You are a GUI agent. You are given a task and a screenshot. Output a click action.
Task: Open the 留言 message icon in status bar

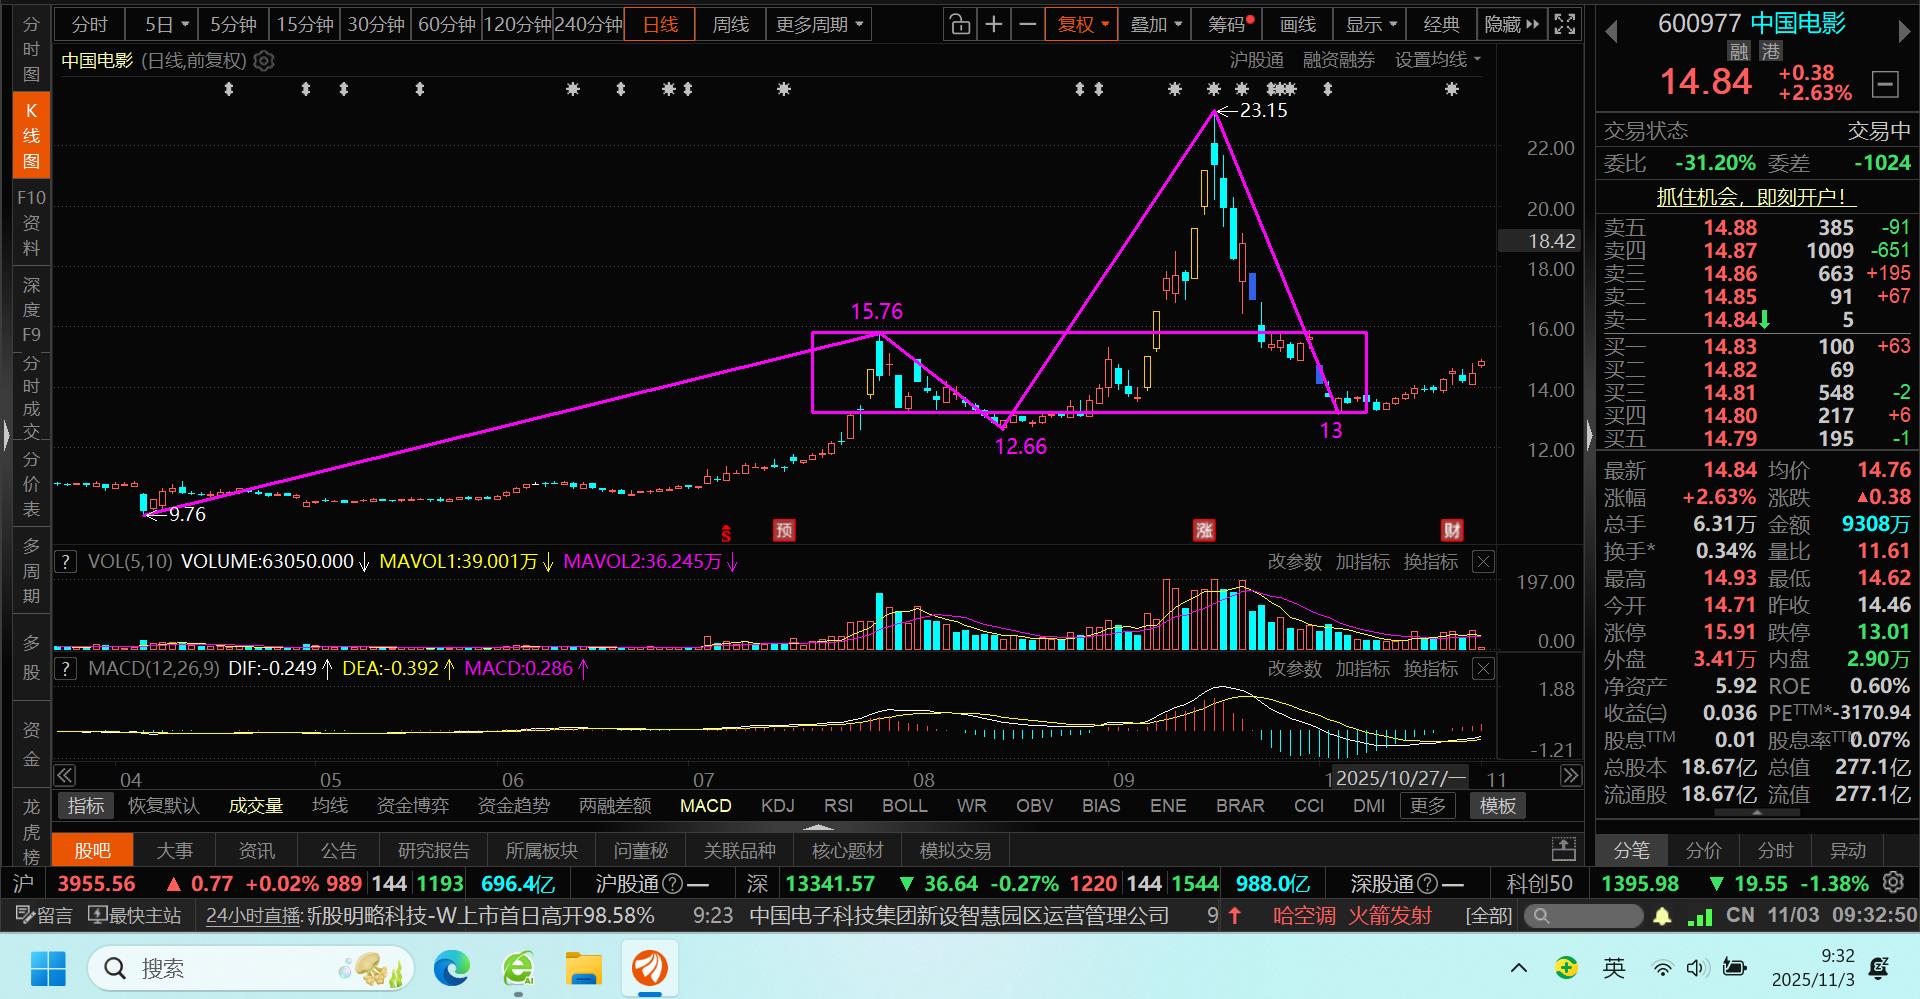tap(46, 916)
